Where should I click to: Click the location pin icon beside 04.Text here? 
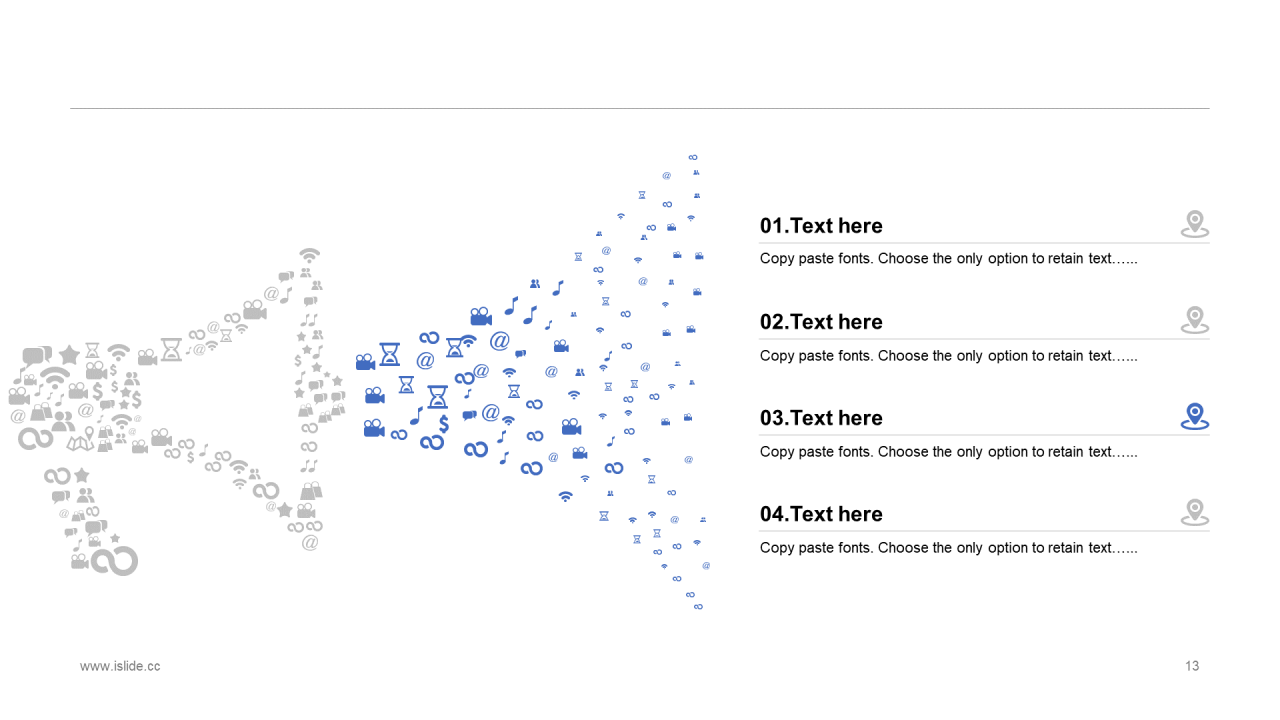pyautogui.click(x=1194, y=512)
